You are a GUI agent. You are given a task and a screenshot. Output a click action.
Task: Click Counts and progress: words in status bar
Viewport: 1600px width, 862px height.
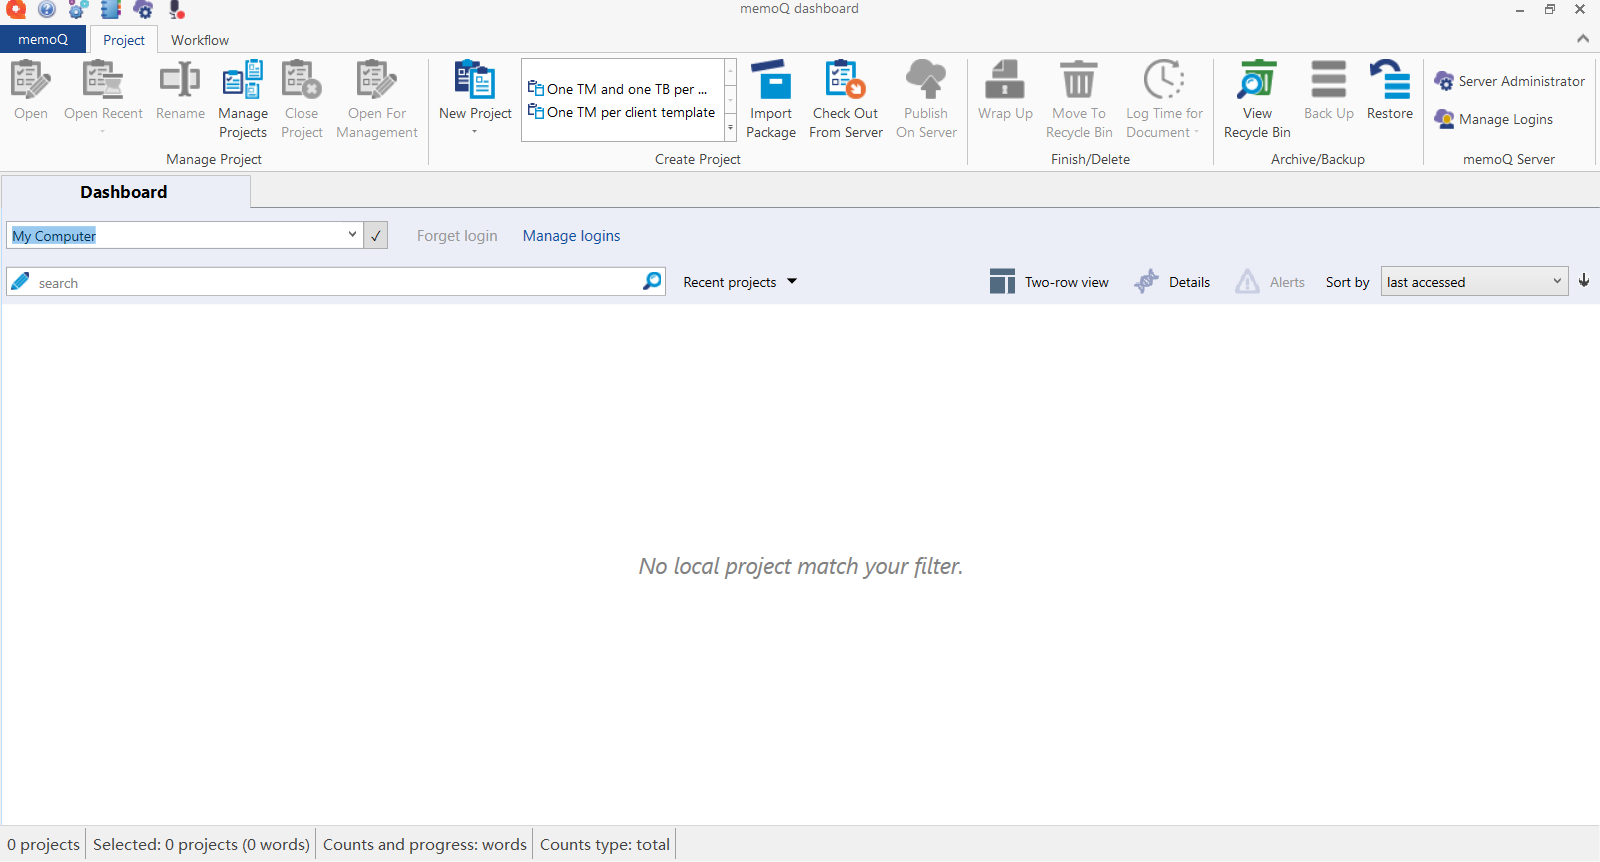click(x=424, y=844)
